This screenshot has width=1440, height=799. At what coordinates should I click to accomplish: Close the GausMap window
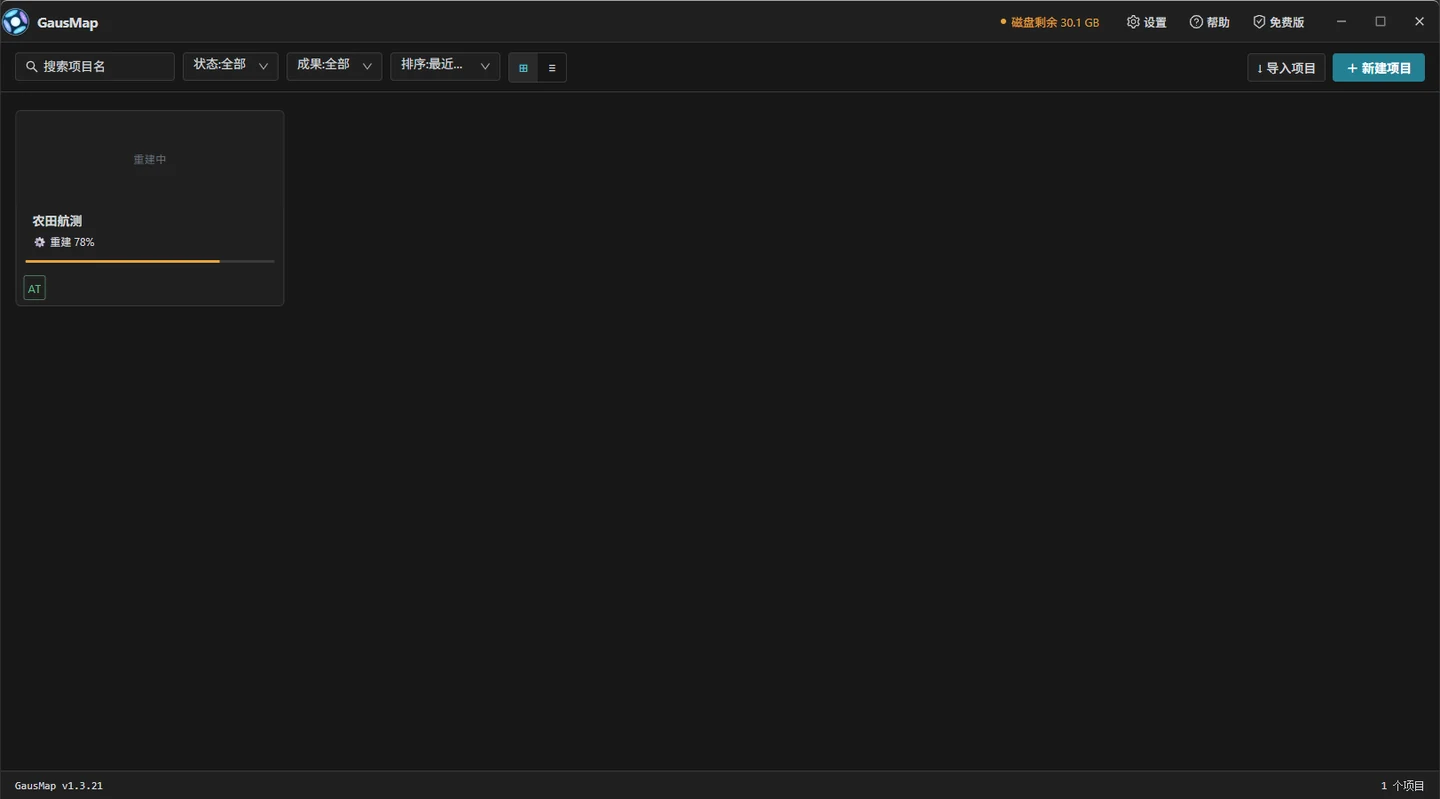tap(1419, 22)
